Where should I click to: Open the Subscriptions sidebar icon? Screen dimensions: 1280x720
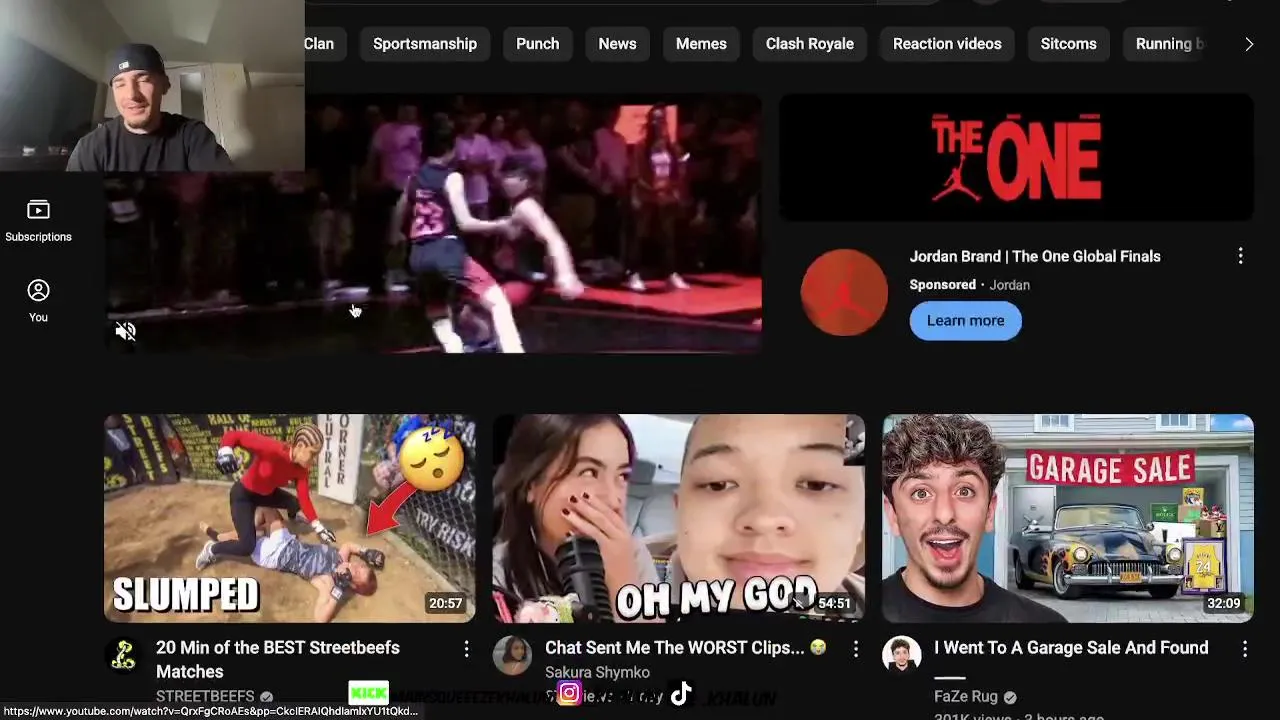click(38, 220)
